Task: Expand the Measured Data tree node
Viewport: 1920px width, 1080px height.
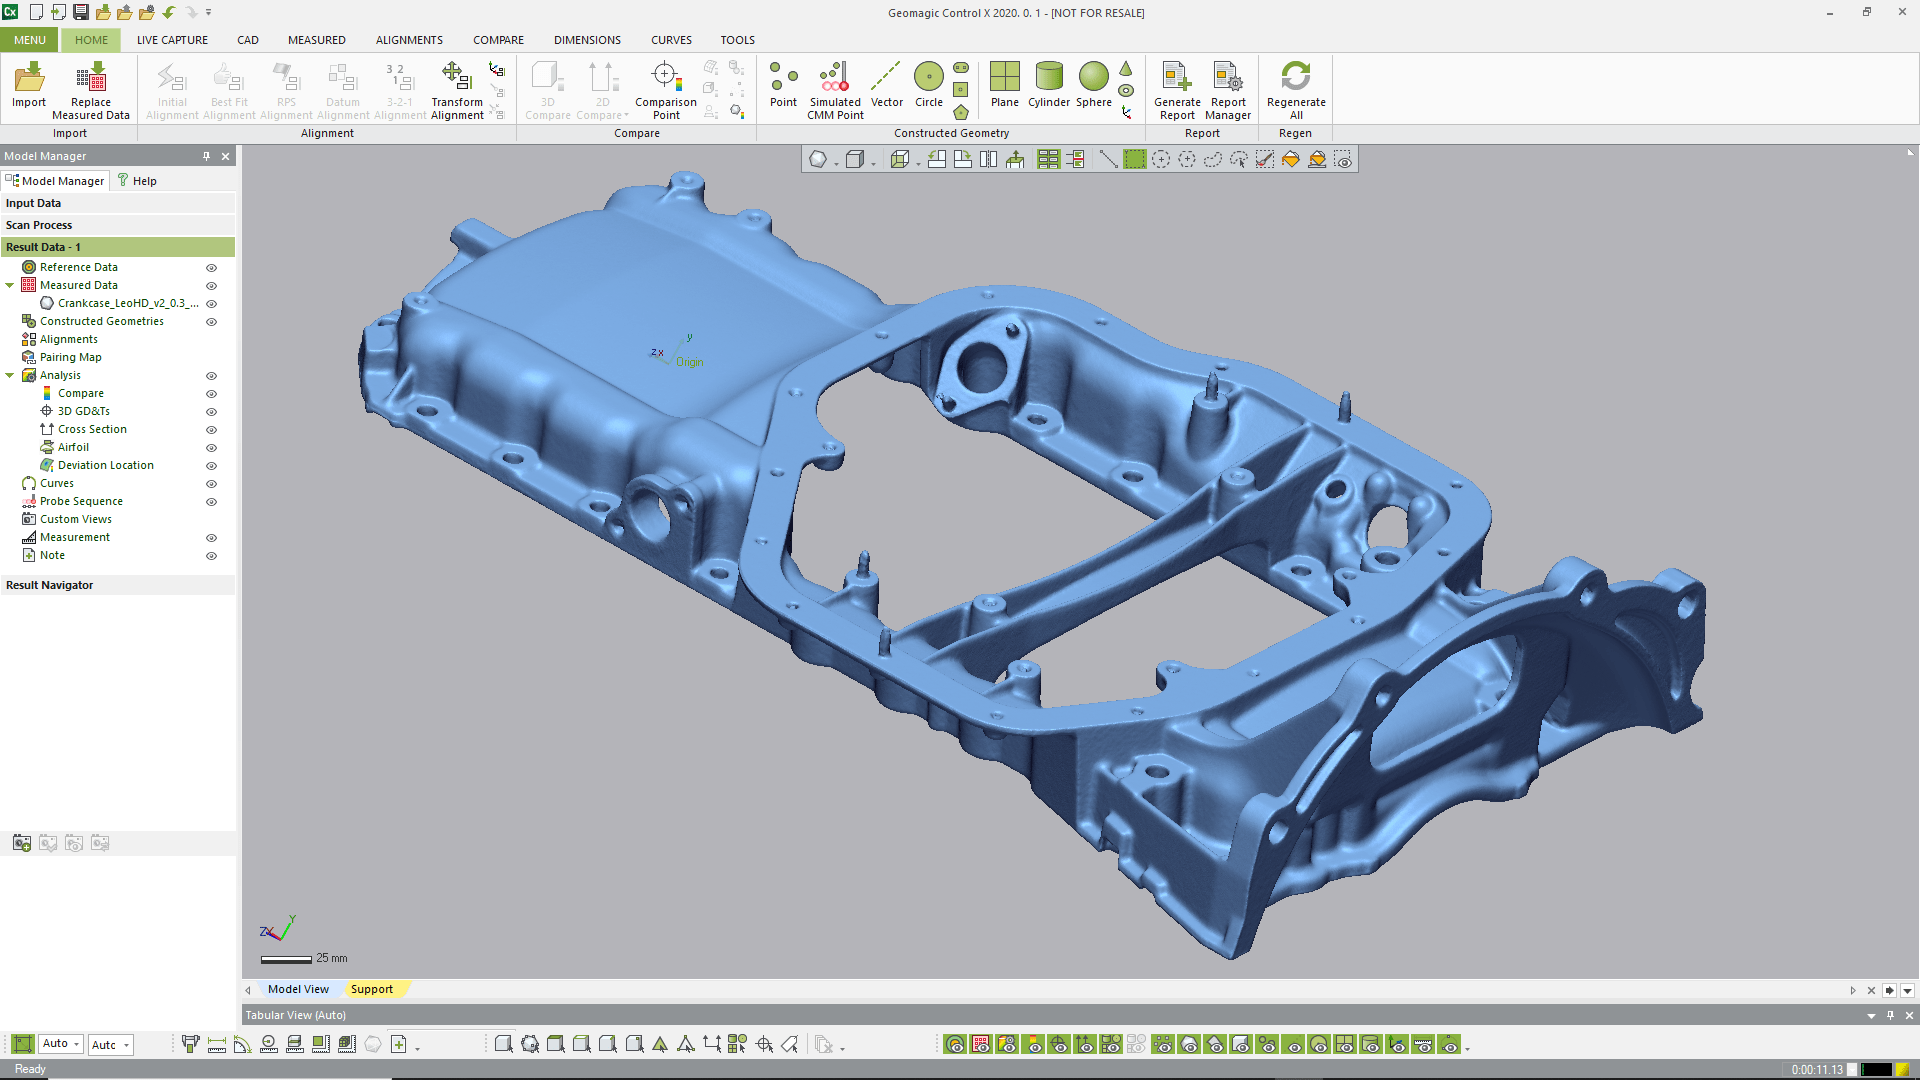Action: click(x=12, y=285)
